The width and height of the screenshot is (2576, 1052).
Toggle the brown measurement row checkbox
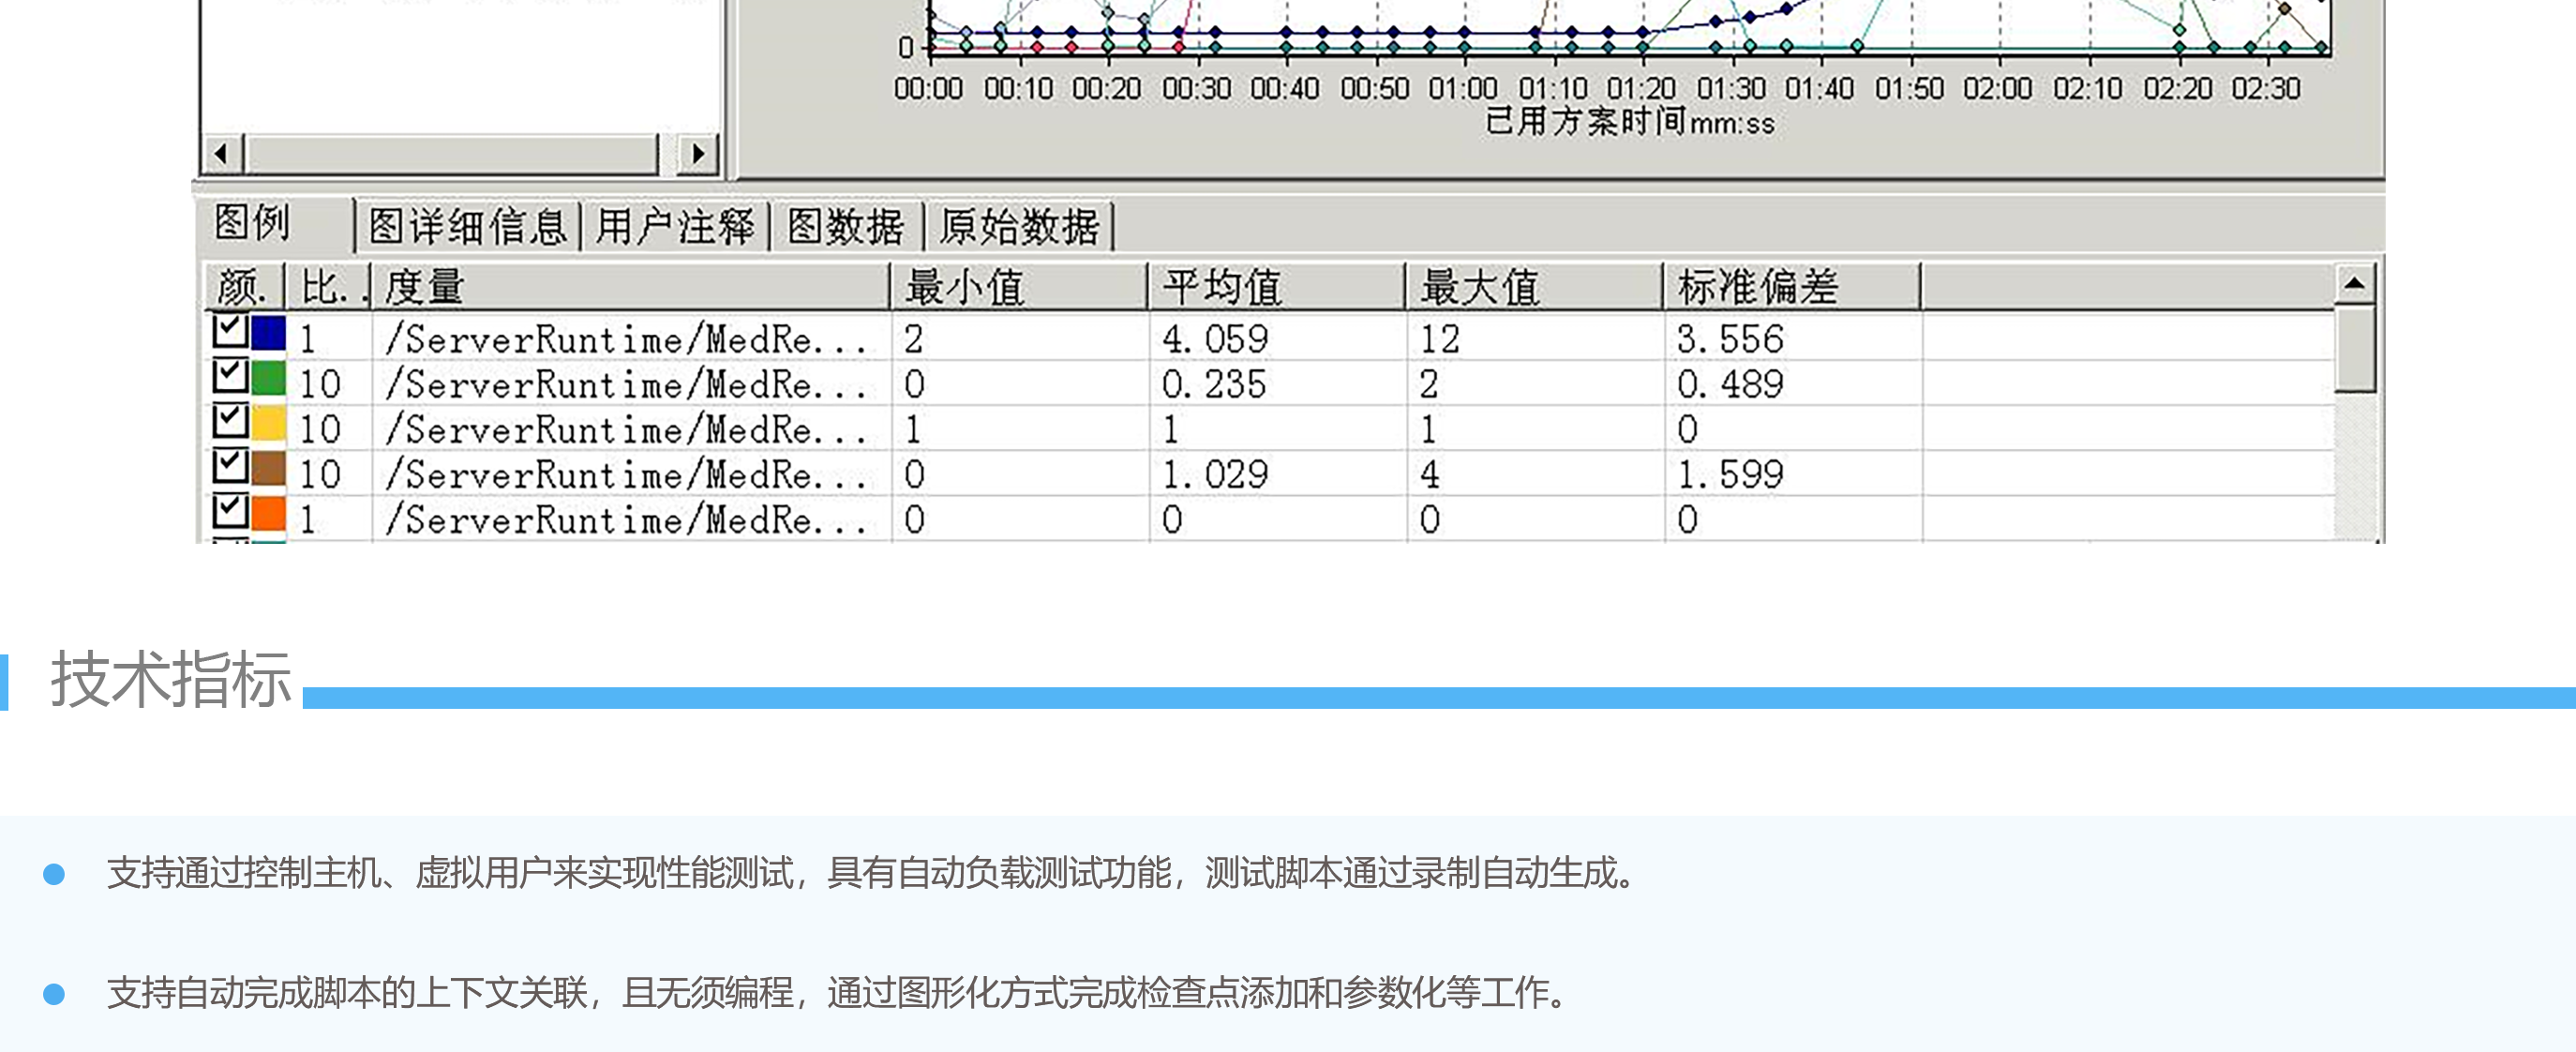[x=230, y=467]
